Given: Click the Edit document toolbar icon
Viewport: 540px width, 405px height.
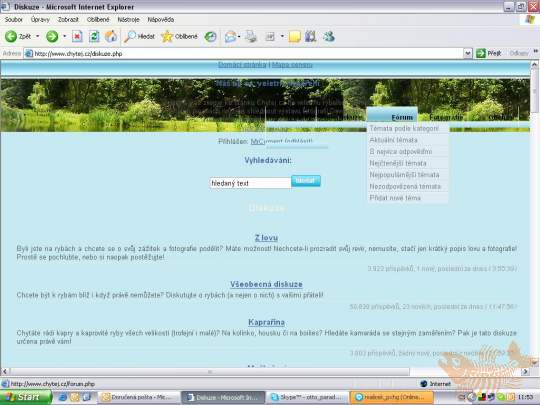Looking at the screenshot, I should pyautogui.click(x=270, y=36).
